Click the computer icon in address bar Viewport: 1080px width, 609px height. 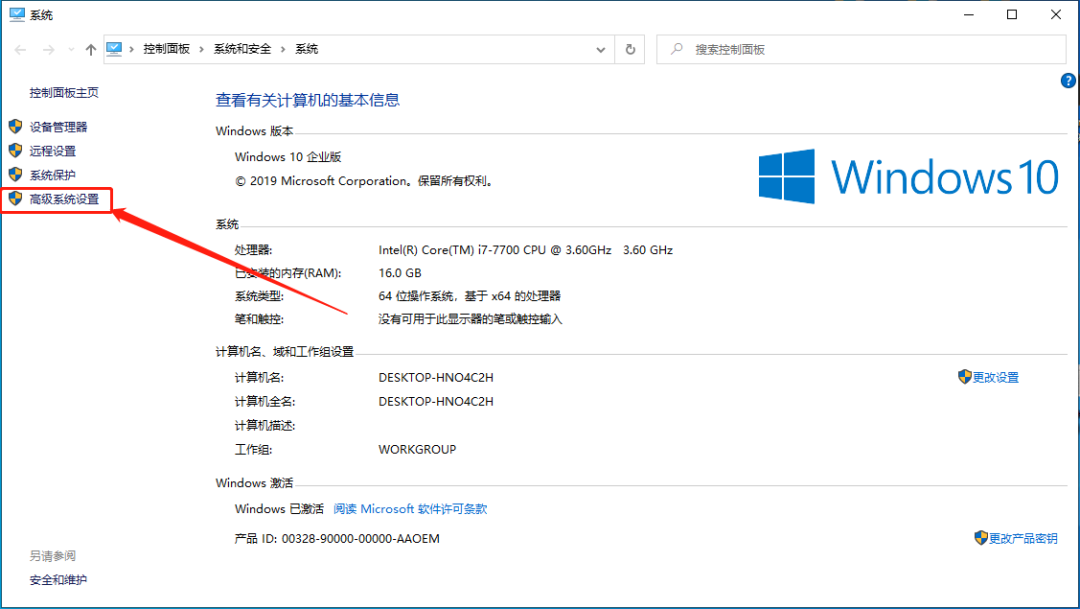pyautogui.click(x=114, y=49)
